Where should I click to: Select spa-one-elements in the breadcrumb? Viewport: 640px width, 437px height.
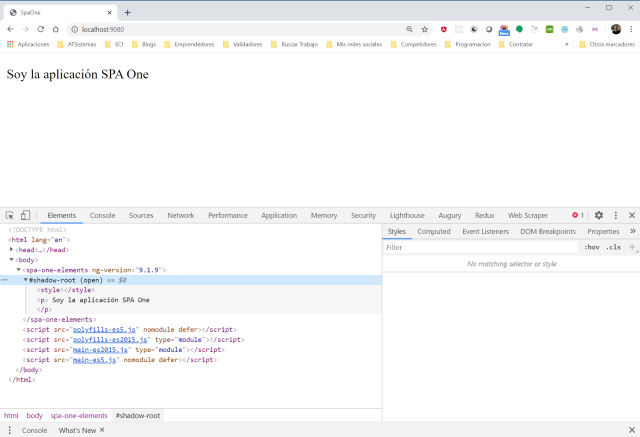pyautogui.click(x=79, y=415)
